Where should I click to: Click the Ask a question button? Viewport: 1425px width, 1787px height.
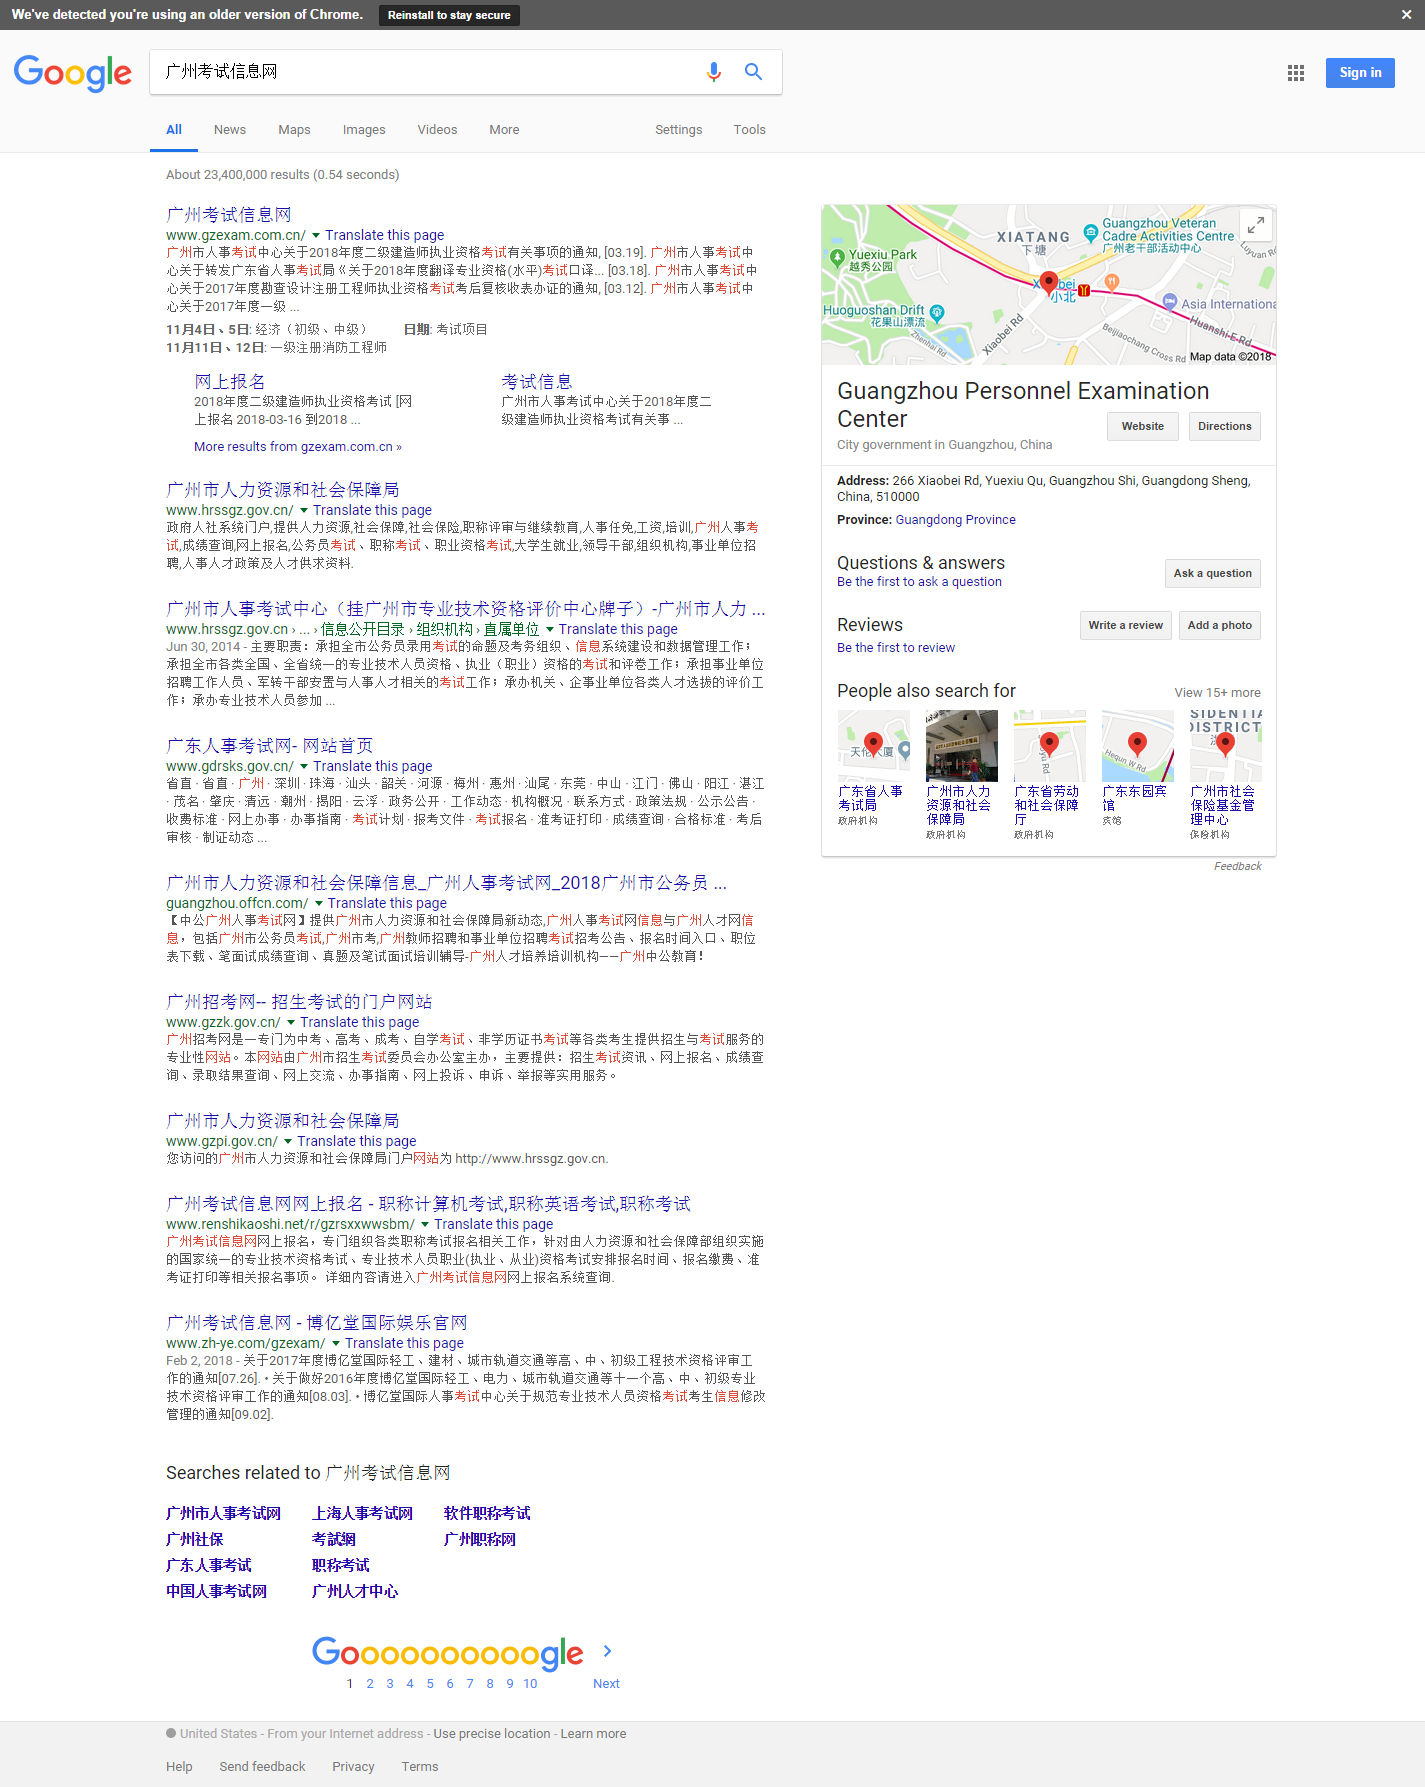point(1212,574)
